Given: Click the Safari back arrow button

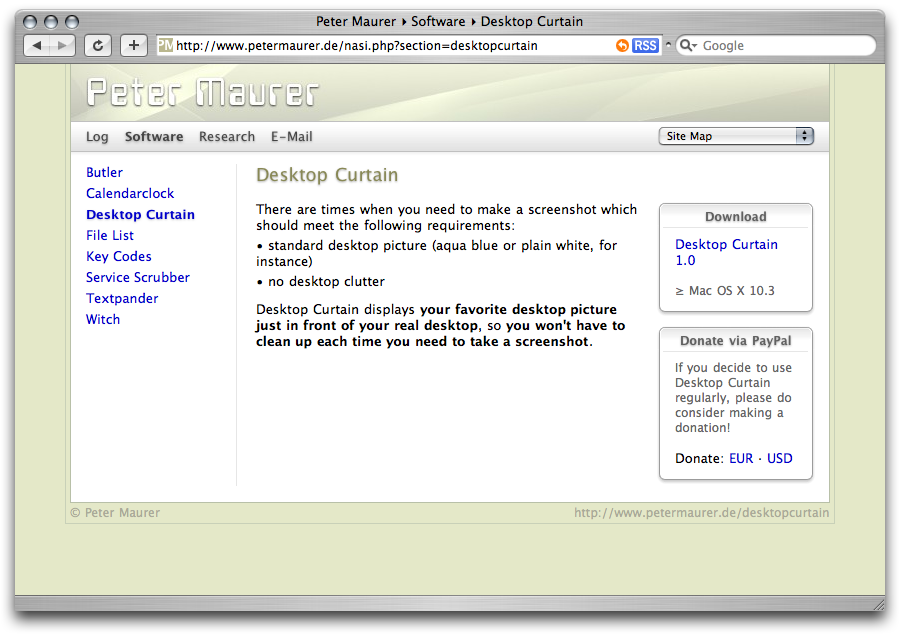Looking at the screenshot, I should pyautogui.click(x=37, y=45).
